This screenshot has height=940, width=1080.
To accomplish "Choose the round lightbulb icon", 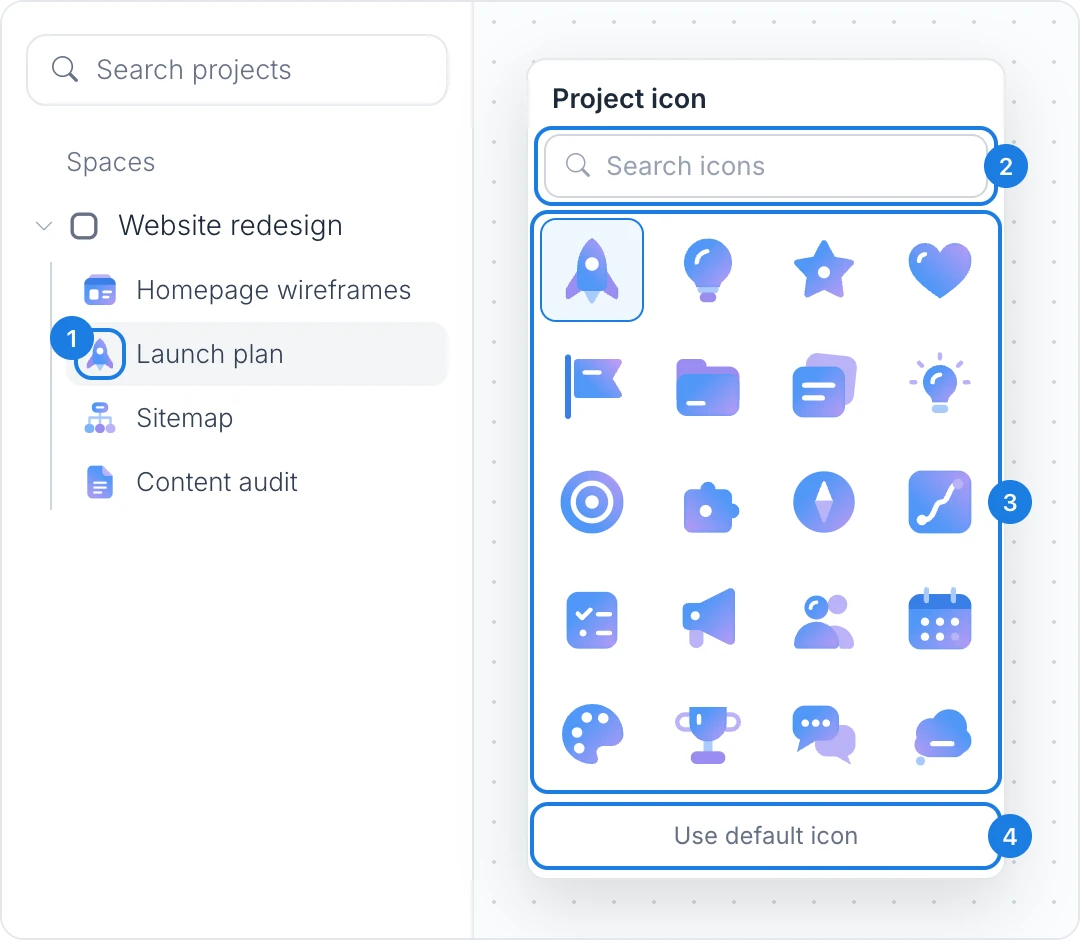I will click(707, 270).
